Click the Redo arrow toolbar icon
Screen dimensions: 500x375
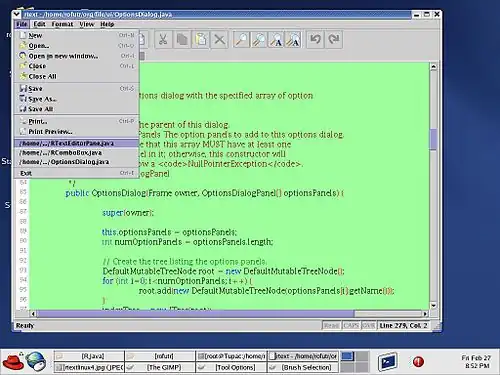click(334, 40)
